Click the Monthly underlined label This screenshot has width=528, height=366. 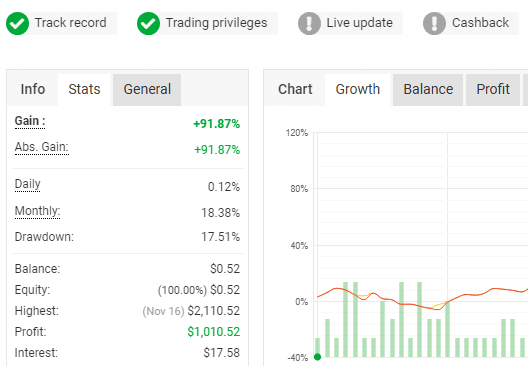(37, 211)
